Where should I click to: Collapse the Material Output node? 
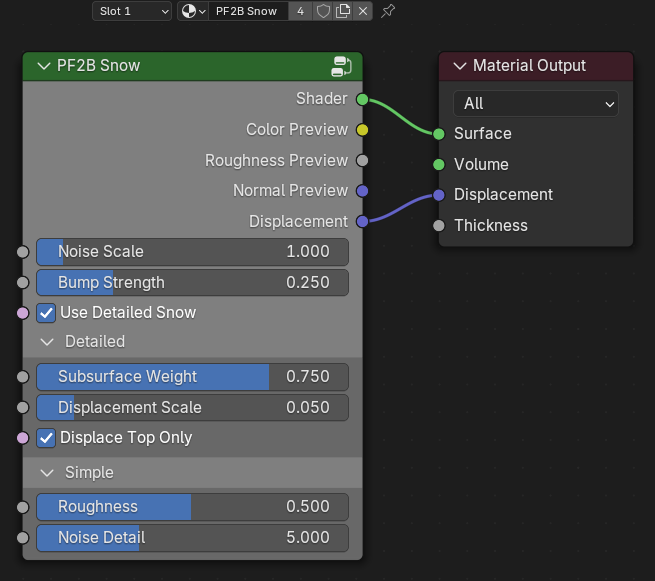460,66
